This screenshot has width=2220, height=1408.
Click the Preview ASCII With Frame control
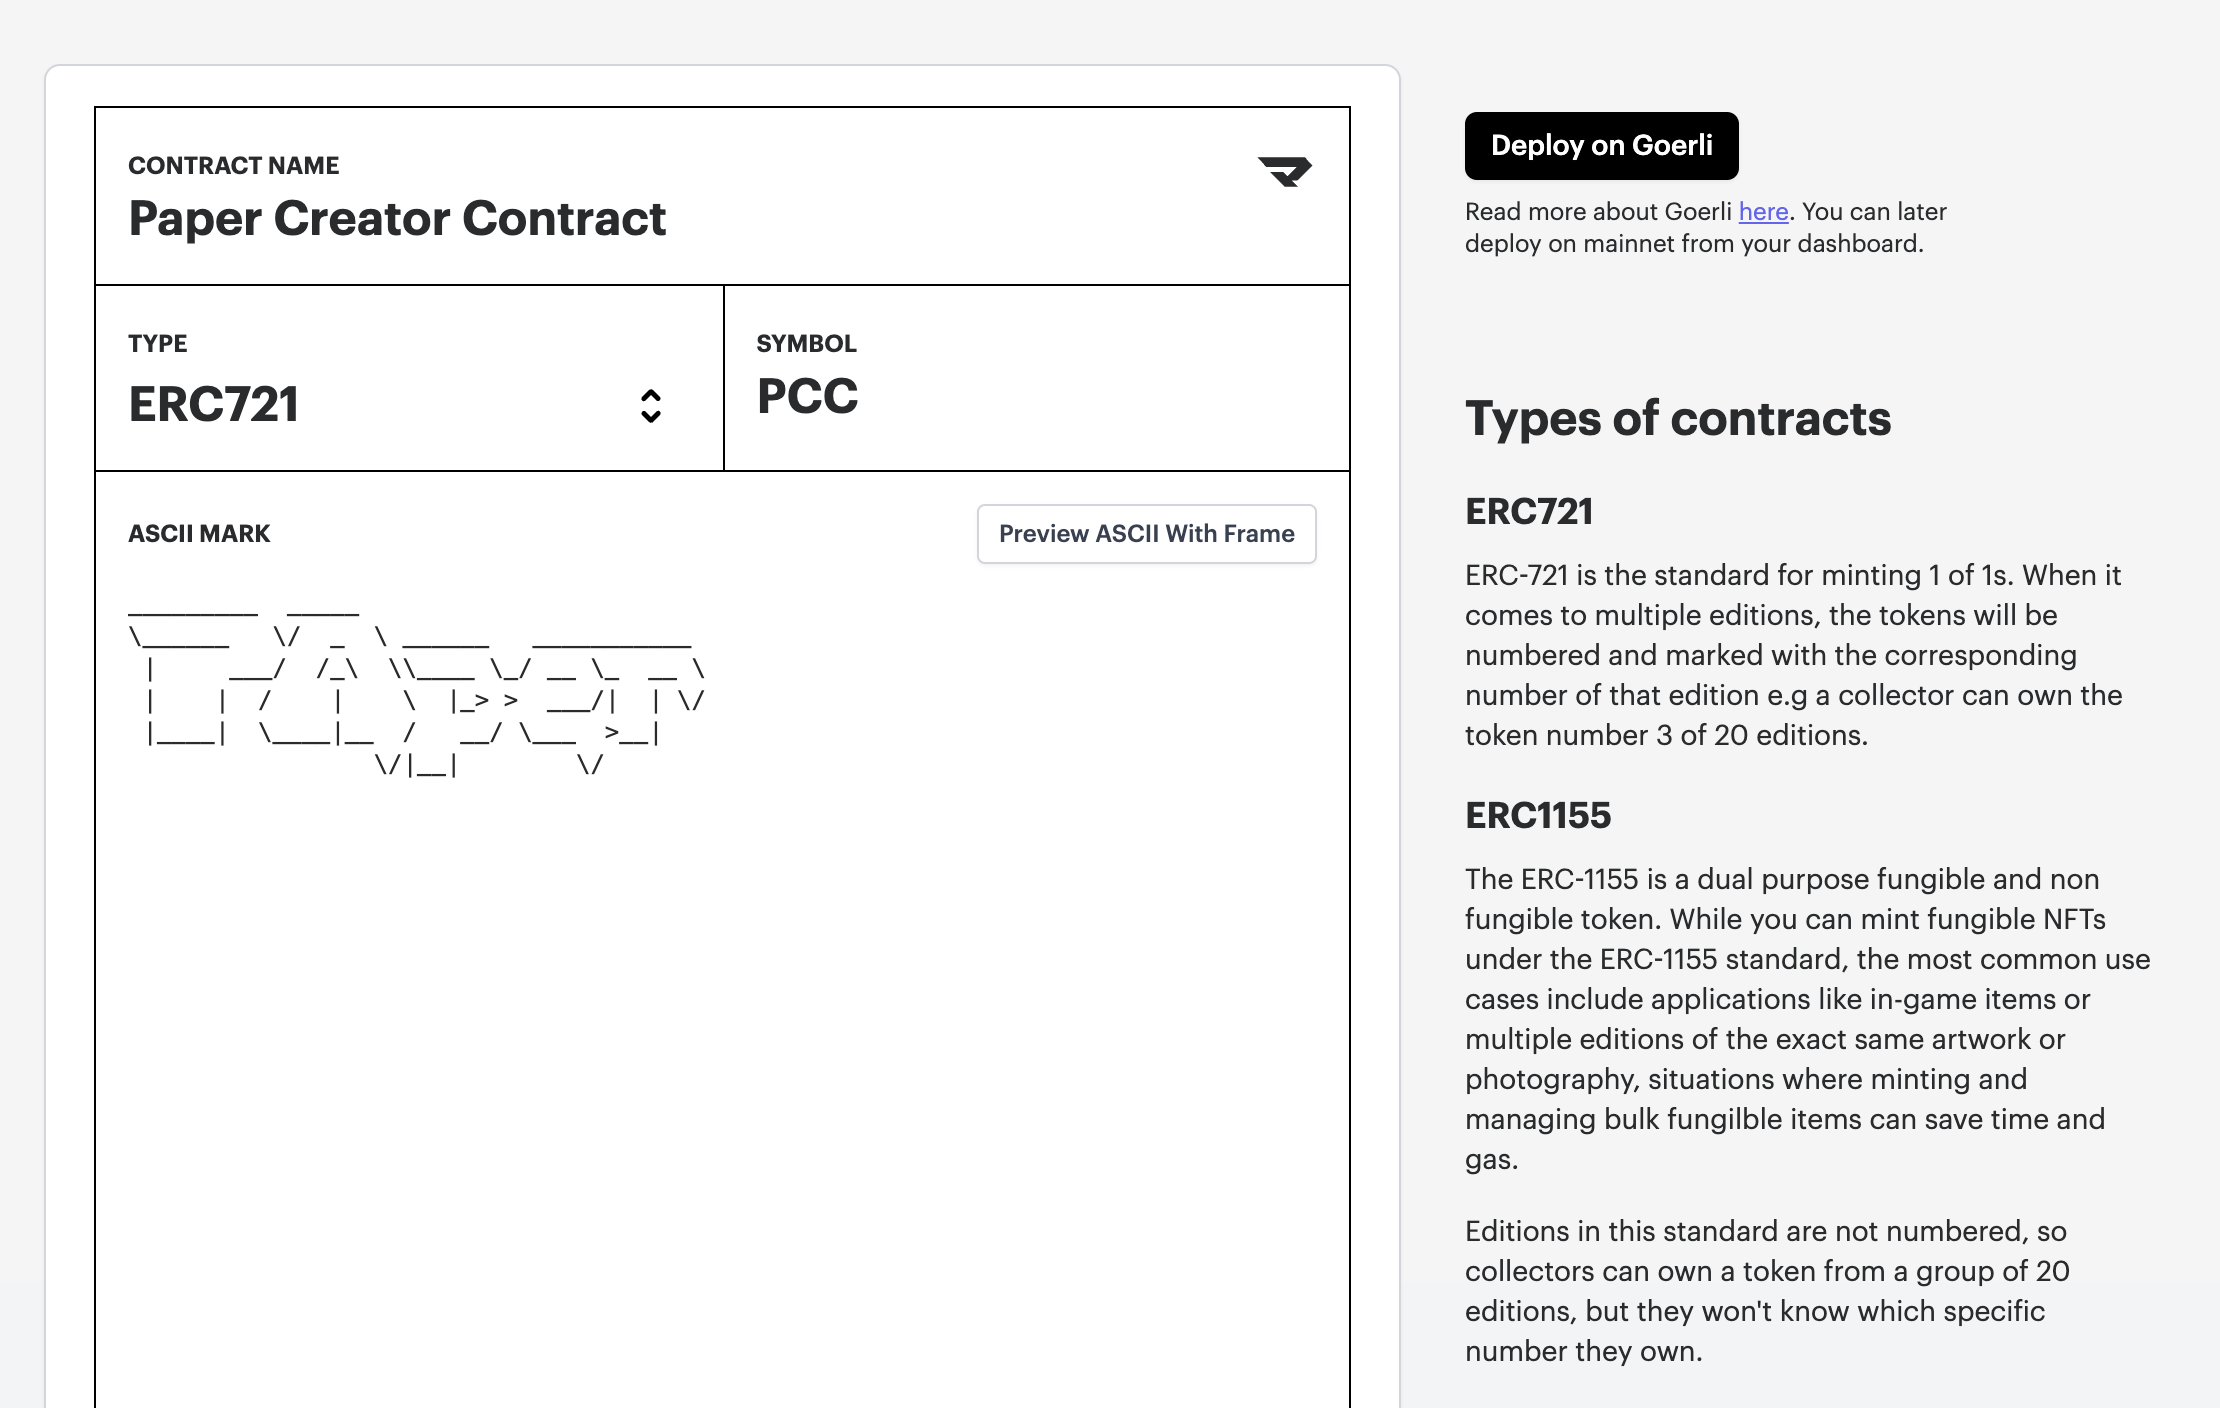pos(1146,534)
